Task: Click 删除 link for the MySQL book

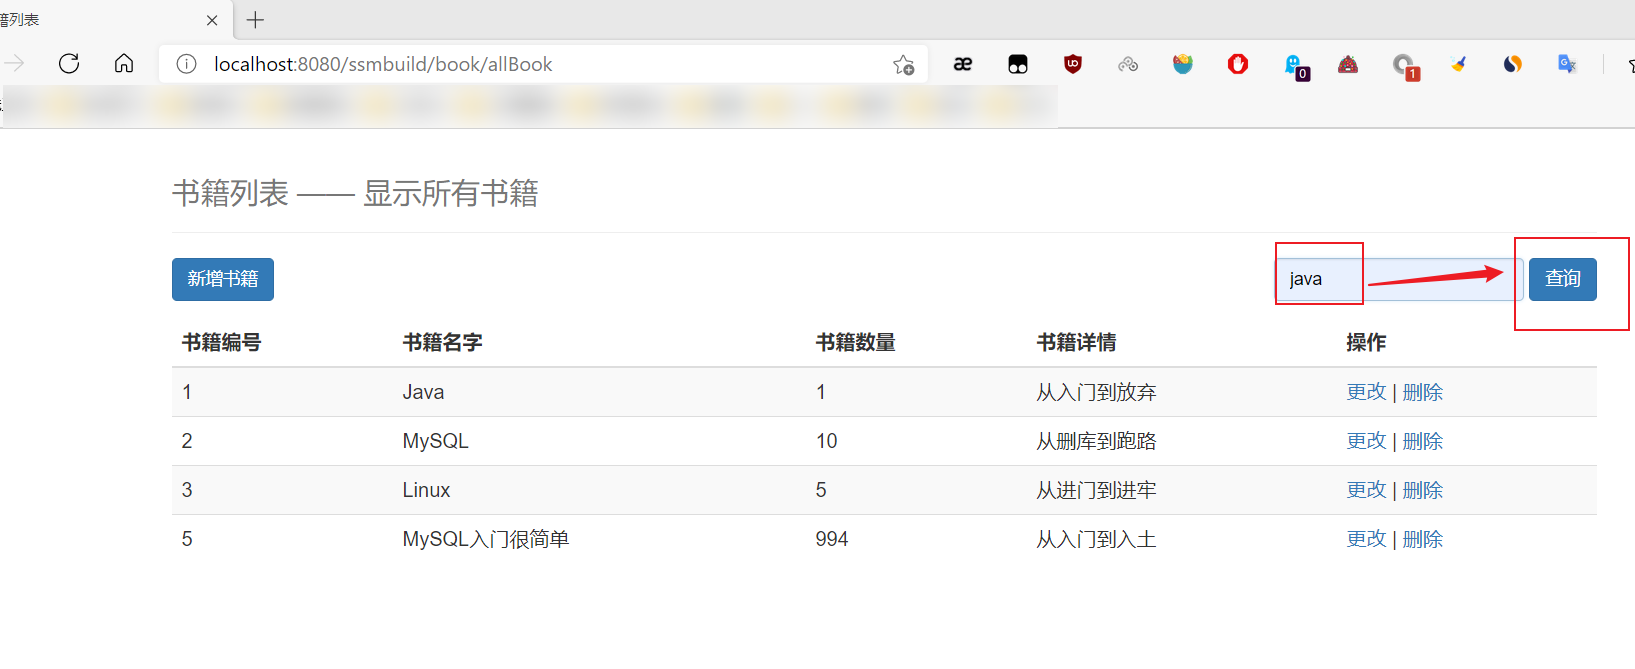Action: pyautogui.click(x=1422, y=441)
